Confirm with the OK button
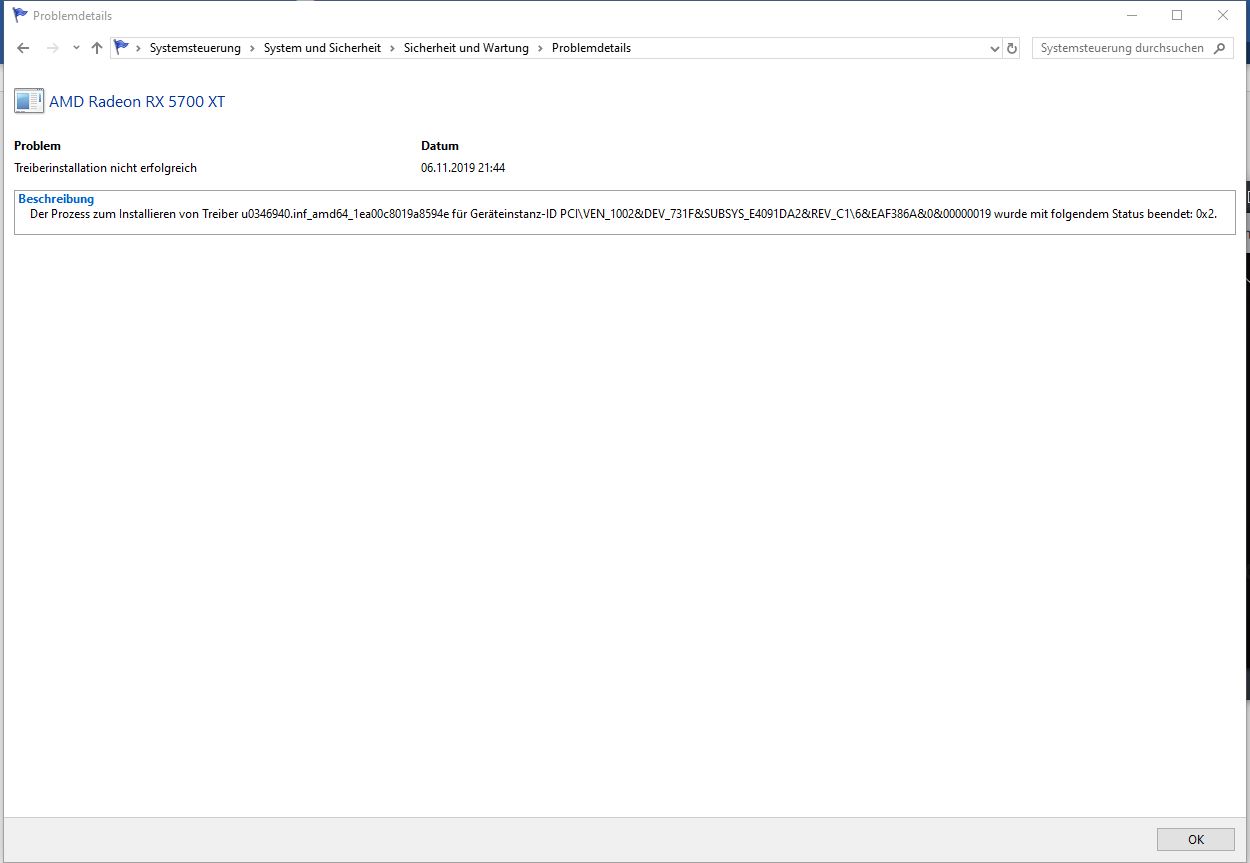 (x=1196, y=839)
